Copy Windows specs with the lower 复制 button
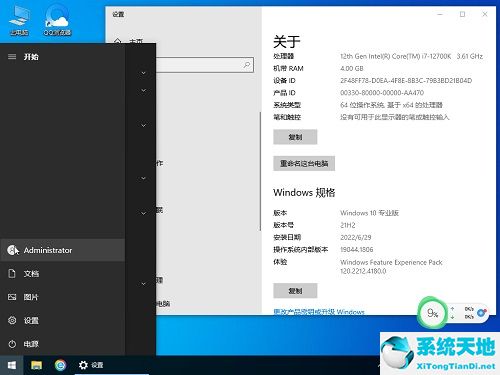This screenshot has height=375, width=500. 295,291
